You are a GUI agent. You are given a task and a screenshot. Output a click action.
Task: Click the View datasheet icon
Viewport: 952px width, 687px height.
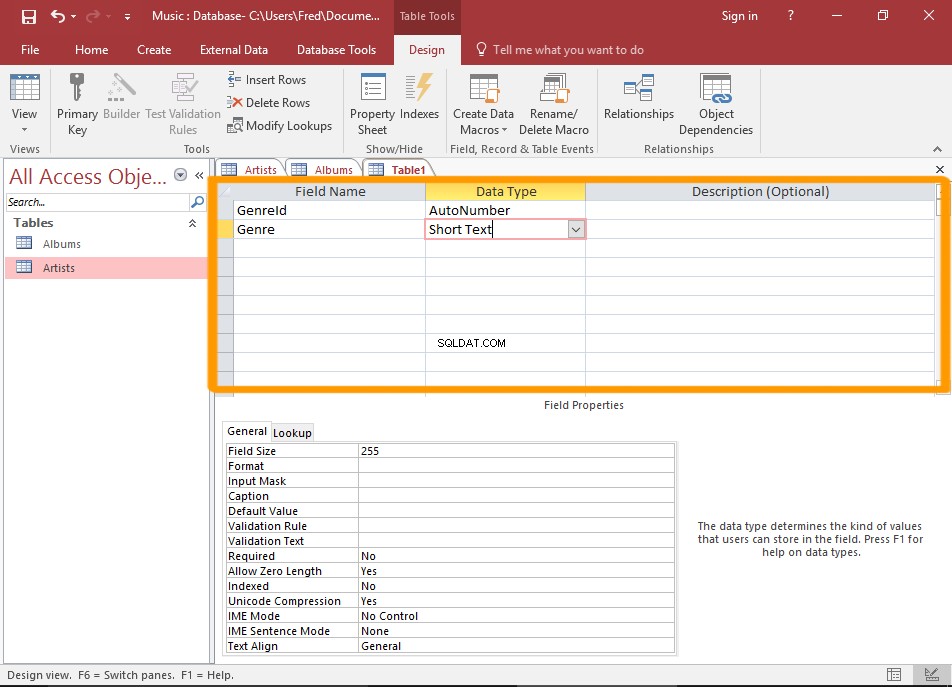(24, 88)
